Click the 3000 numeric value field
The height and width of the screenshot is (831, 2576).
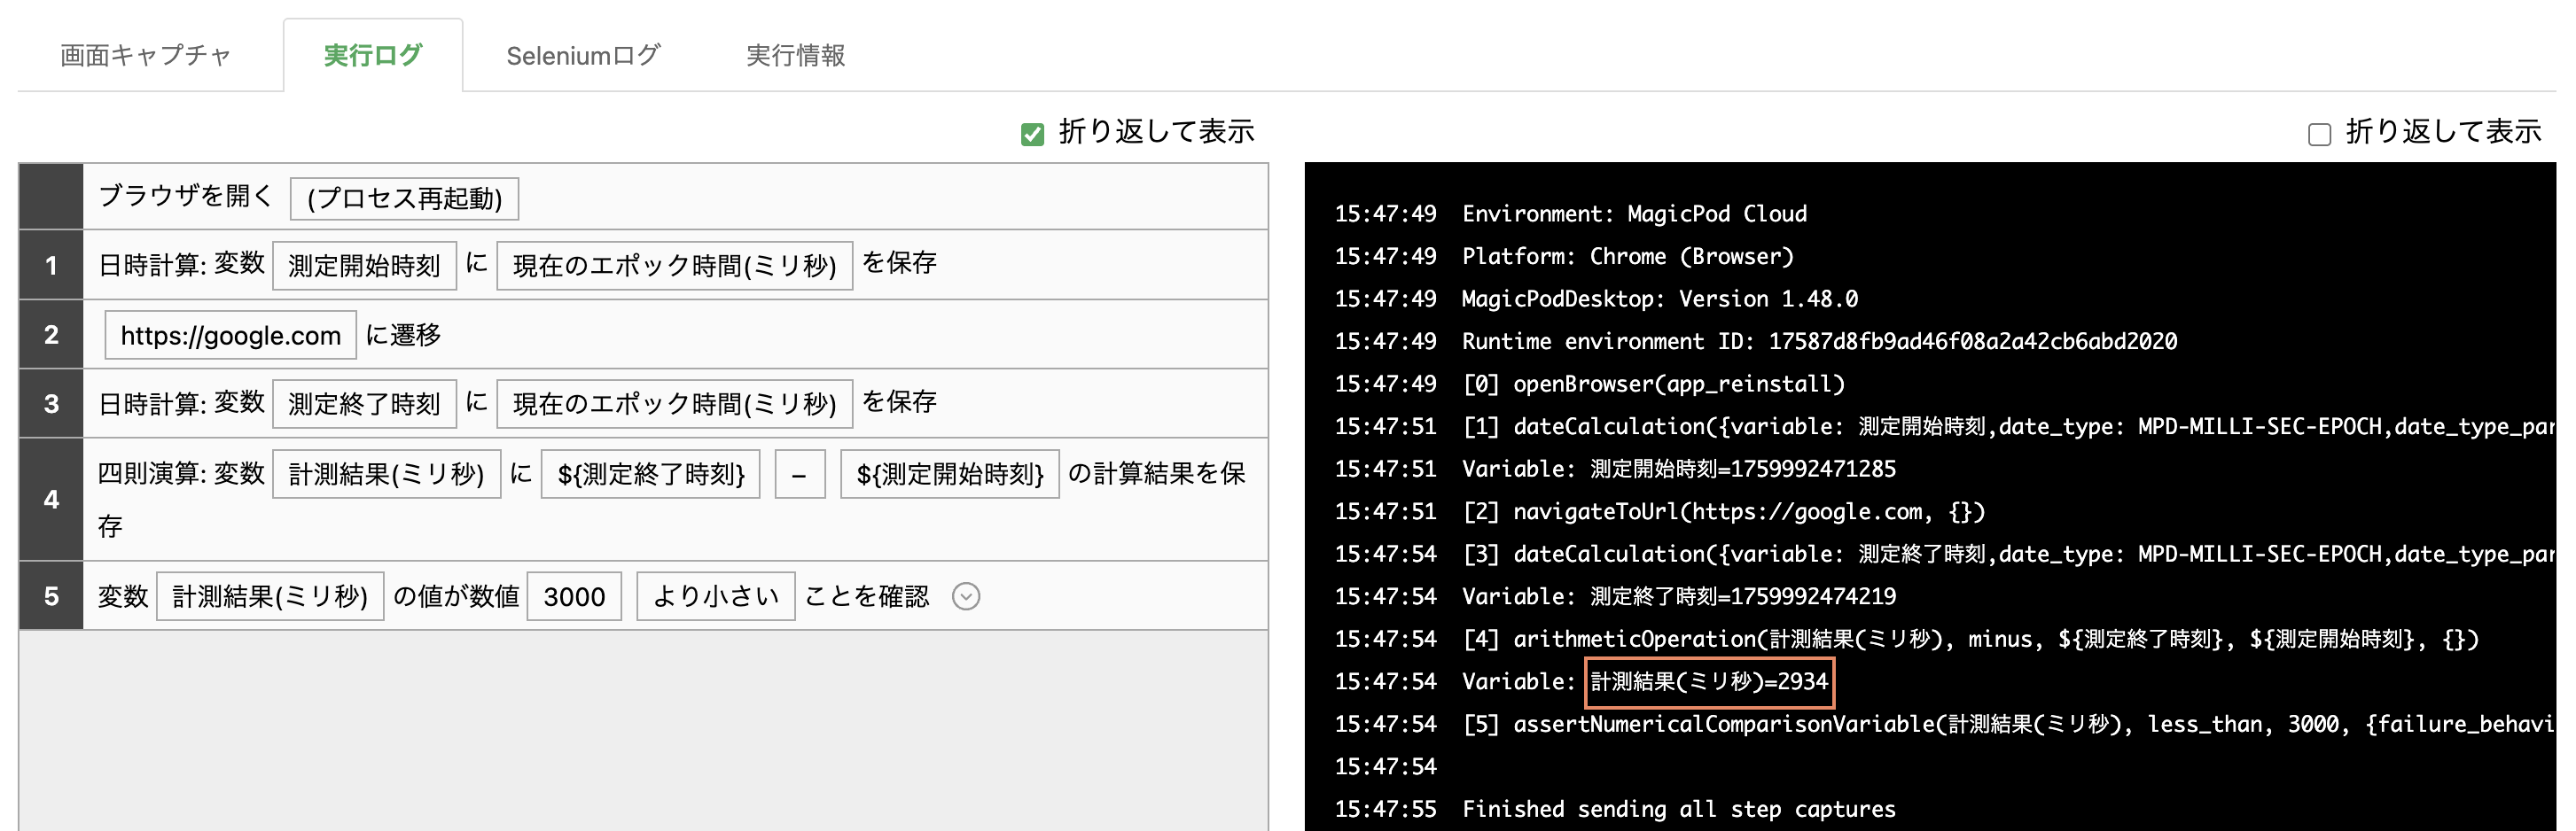574,597
